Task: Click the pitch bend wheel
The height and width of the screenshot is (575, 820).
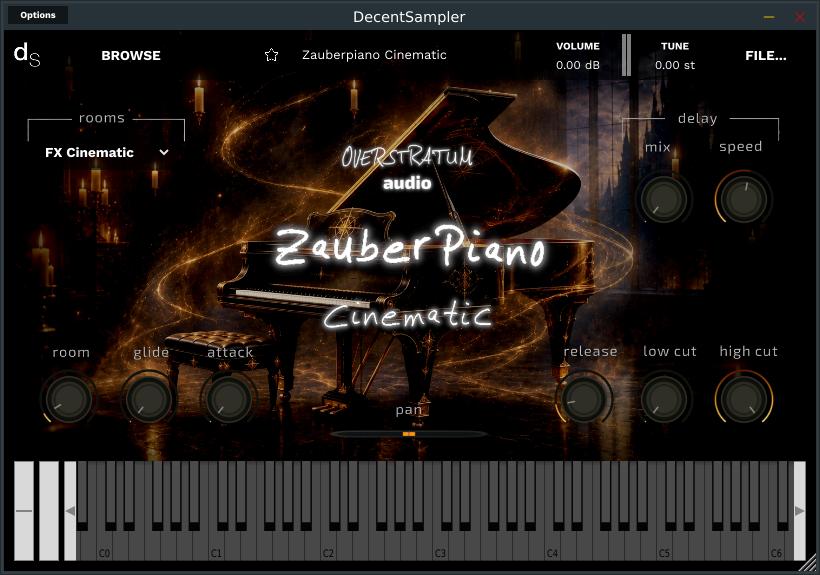Action: tap(24, 511)
